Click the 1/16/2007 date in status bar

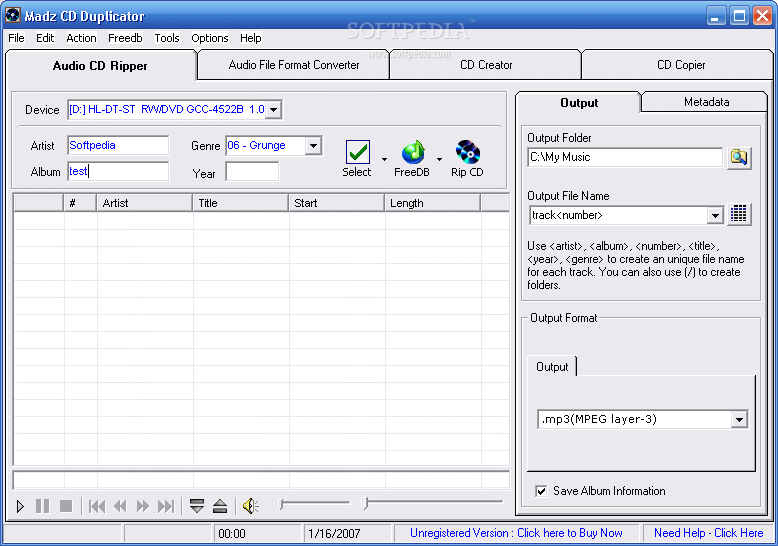coord(334,534)
